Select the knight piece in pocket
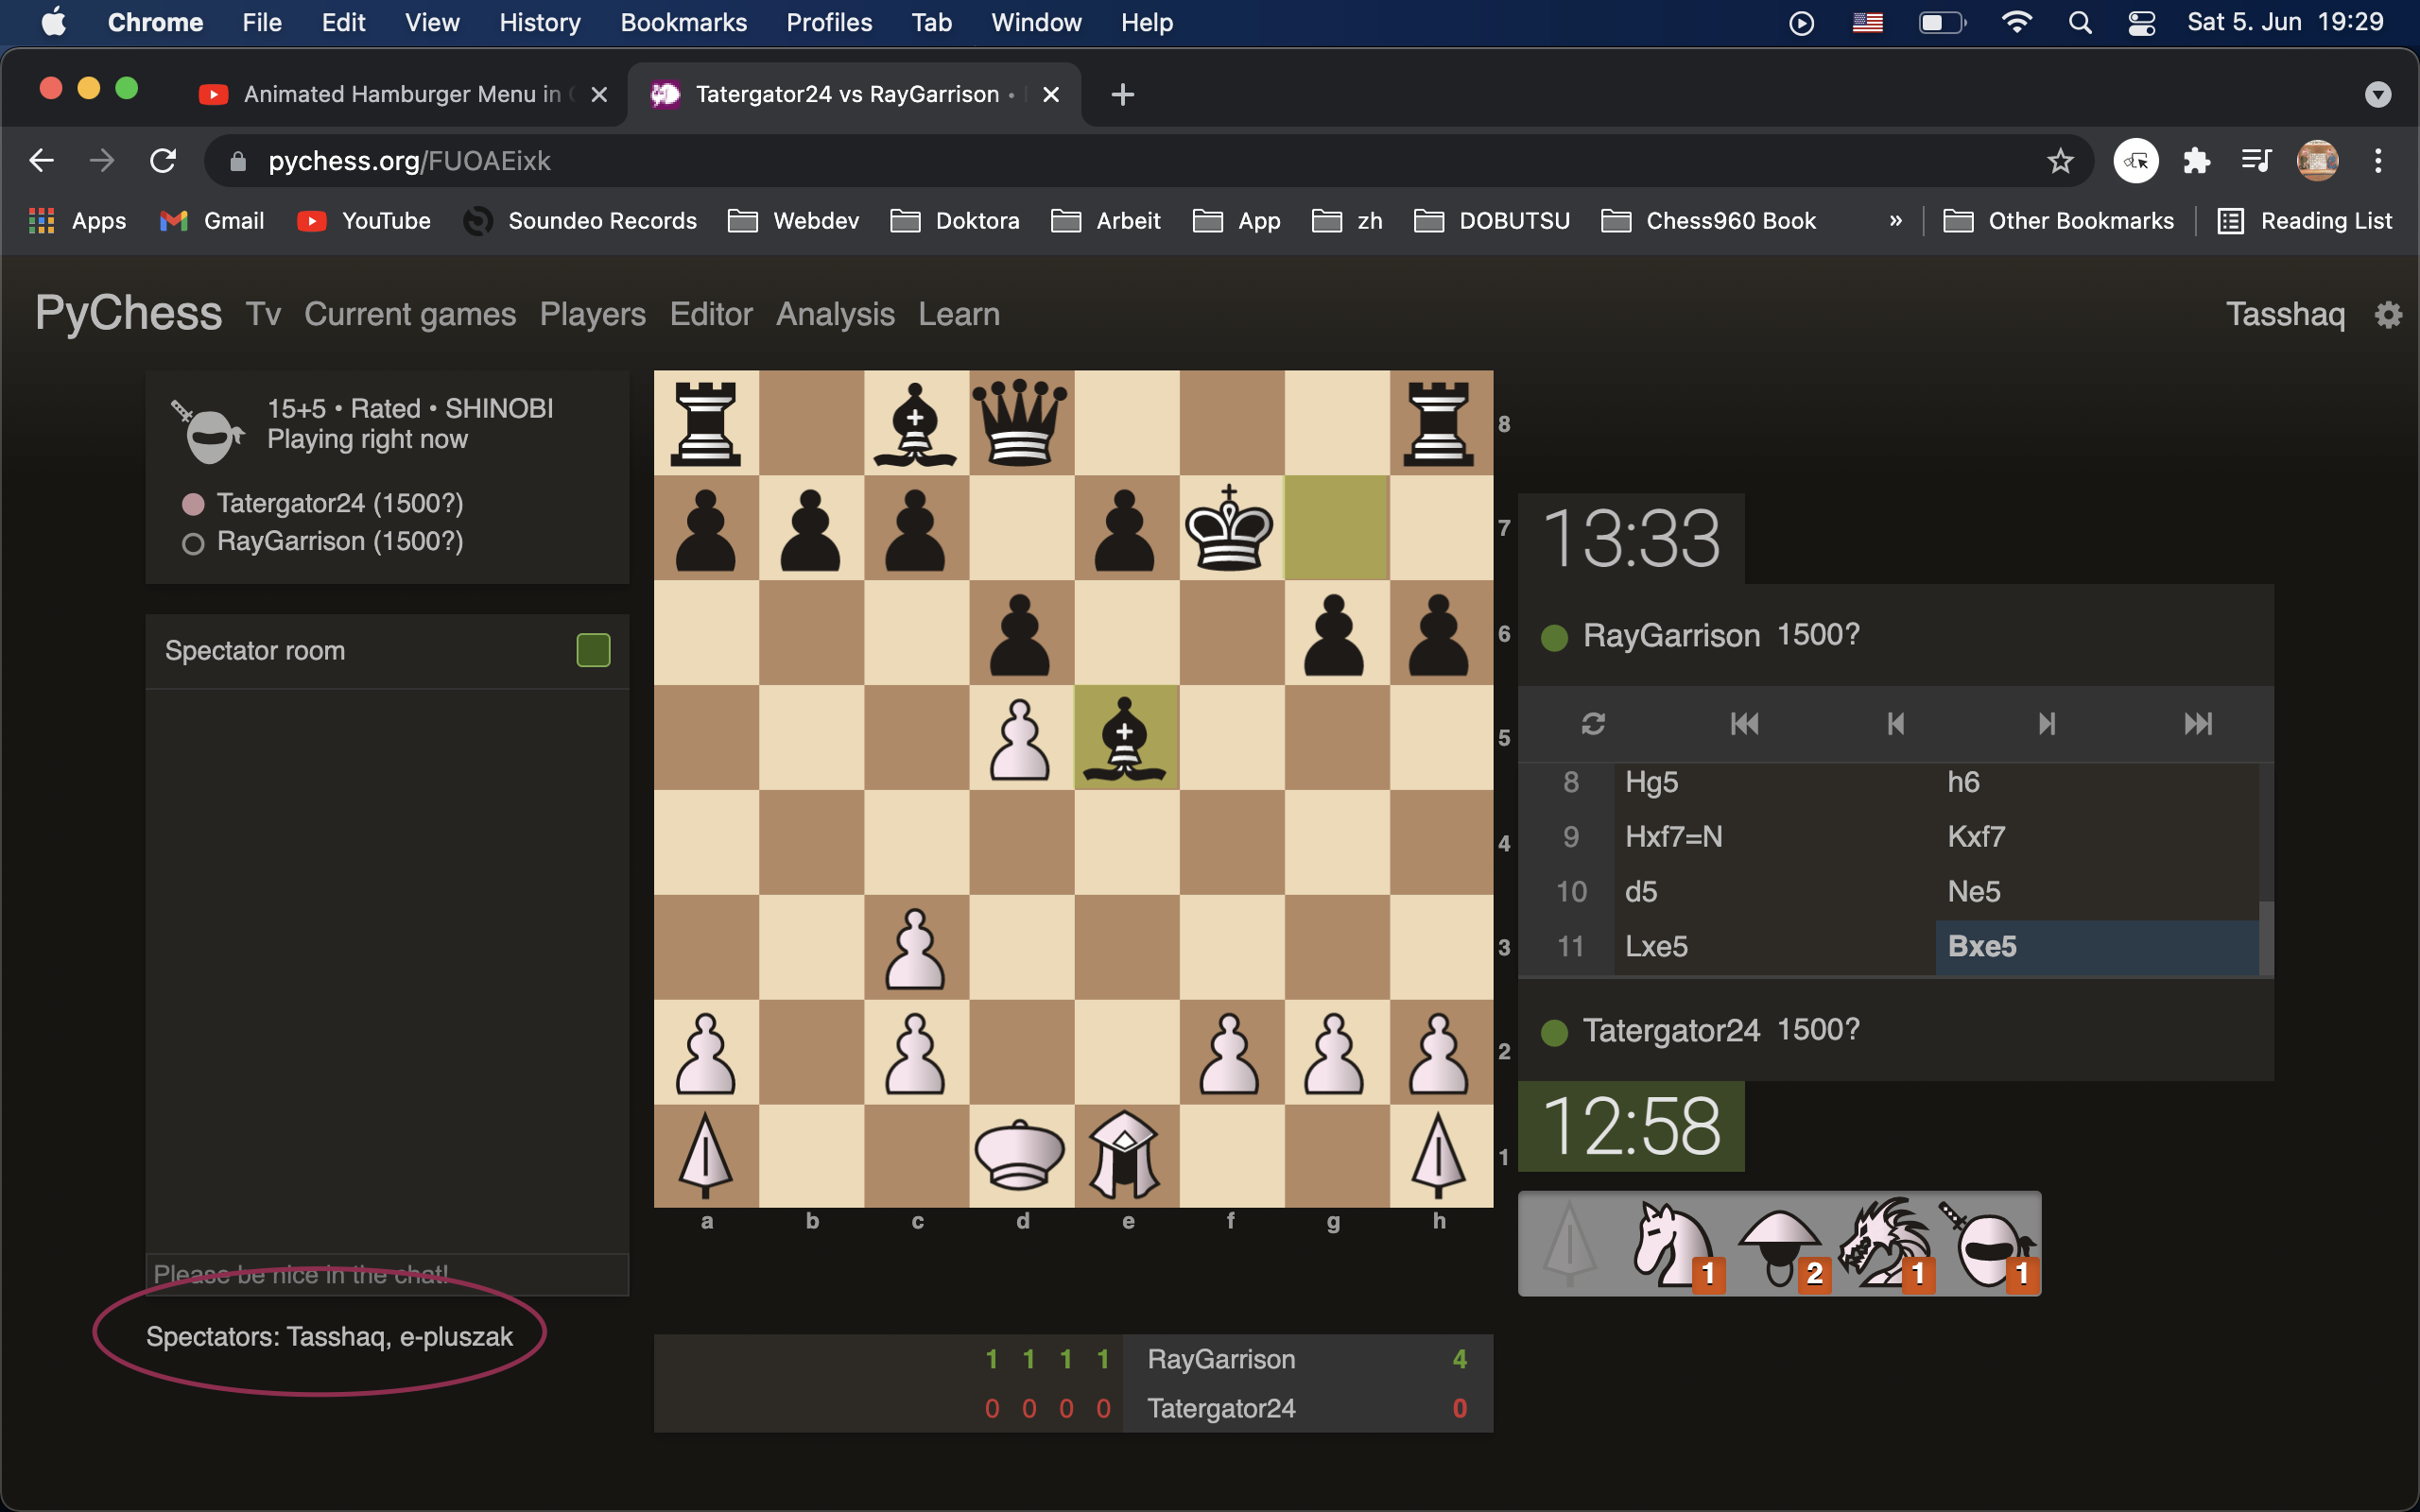 click(1675, 1244)
